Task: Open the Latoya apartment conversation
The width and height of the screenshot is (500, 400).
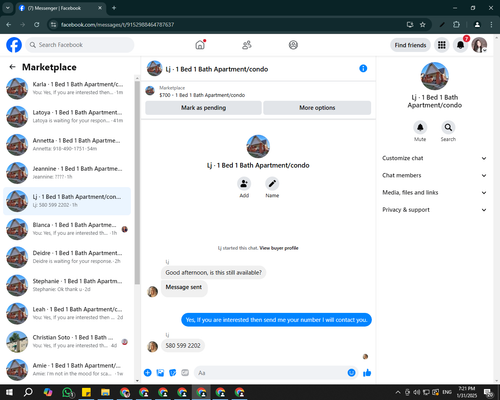Action: pyautogui.click(x=67, y=117)
